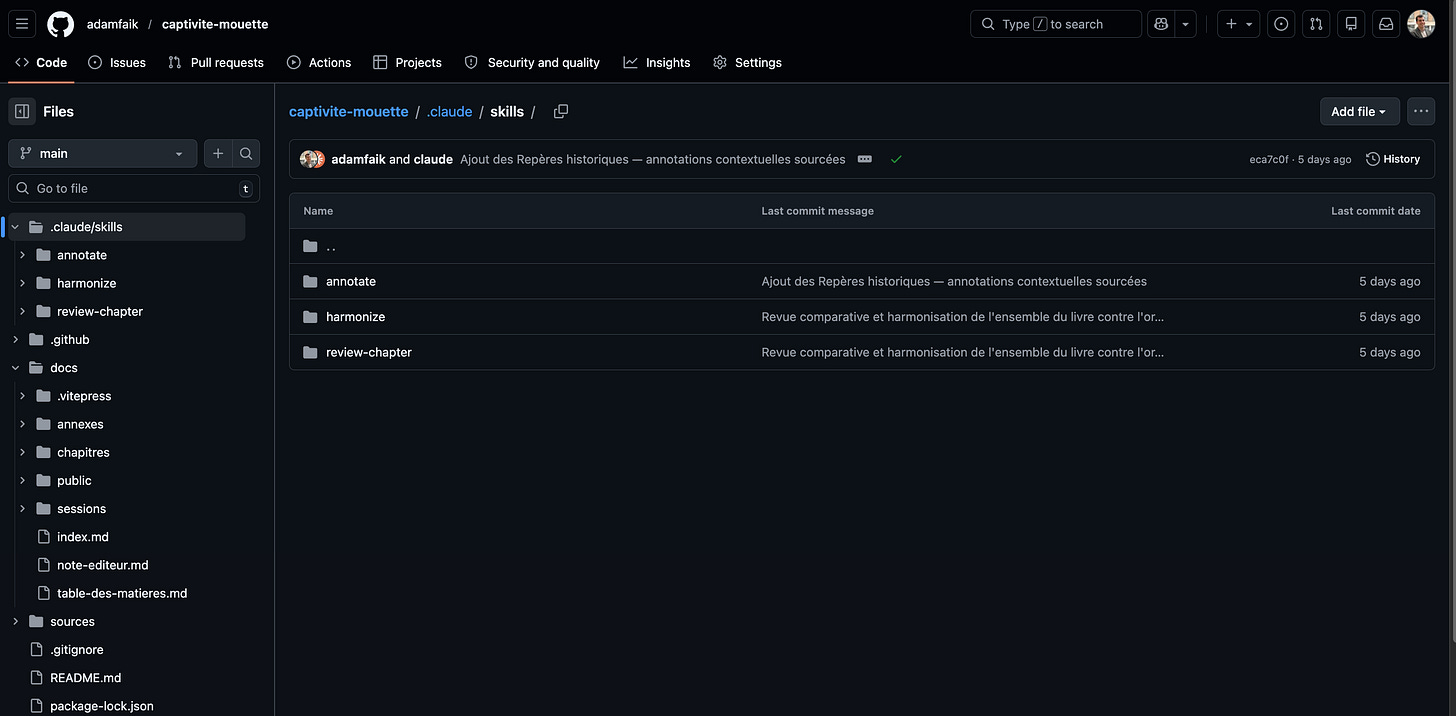Open the Add file dropdown

pyautogui.click(x=1359, y=111)
